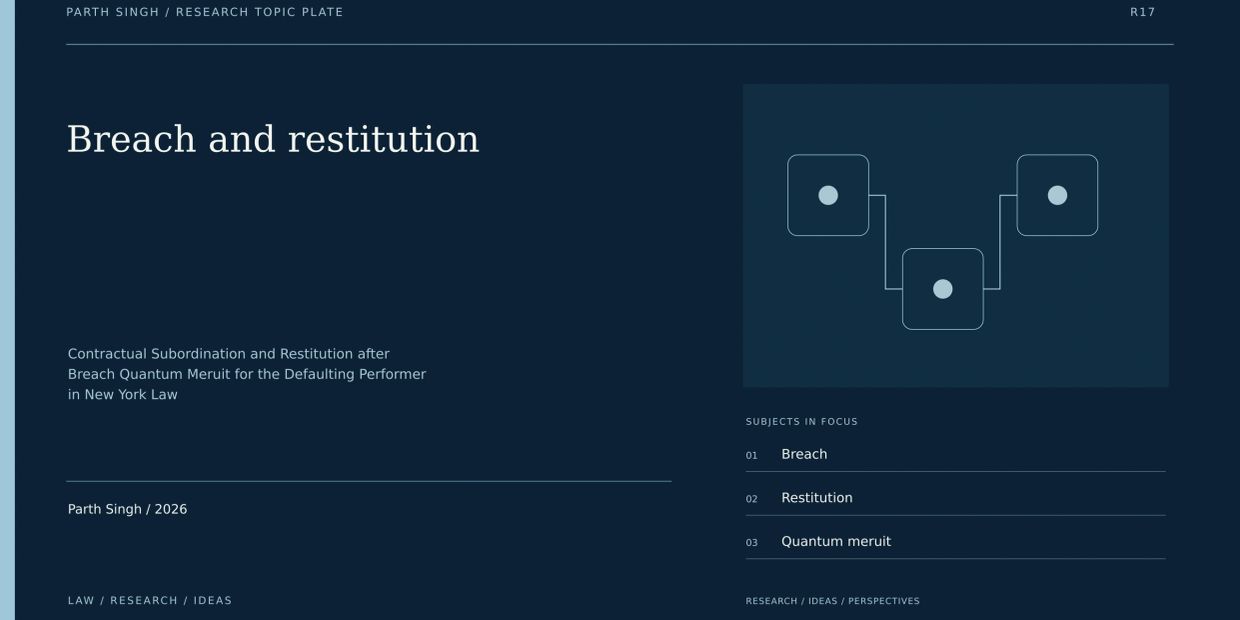The width and height of the screenshot is (1240, 620).
Task: Click the R17 plate number
Action: 1143,12
